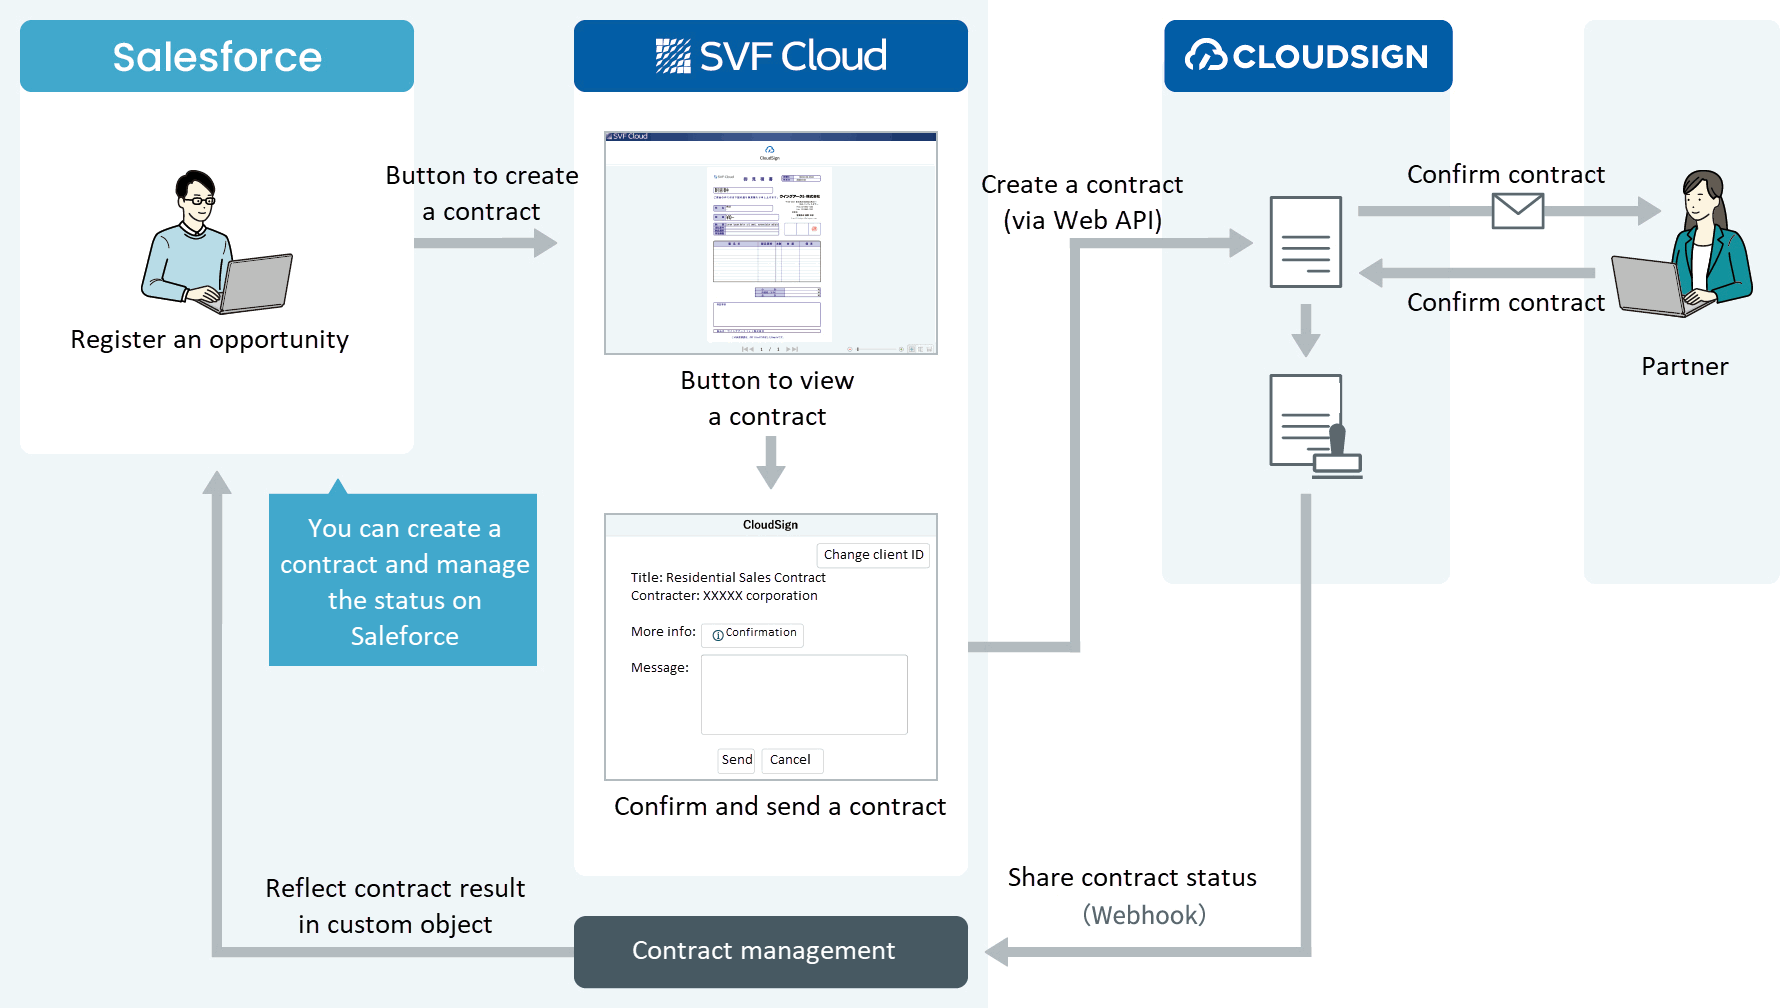Click the CloudSign dialog title bar
The height and width of the screenshot is (1008, 1780).
coord(771,525)
